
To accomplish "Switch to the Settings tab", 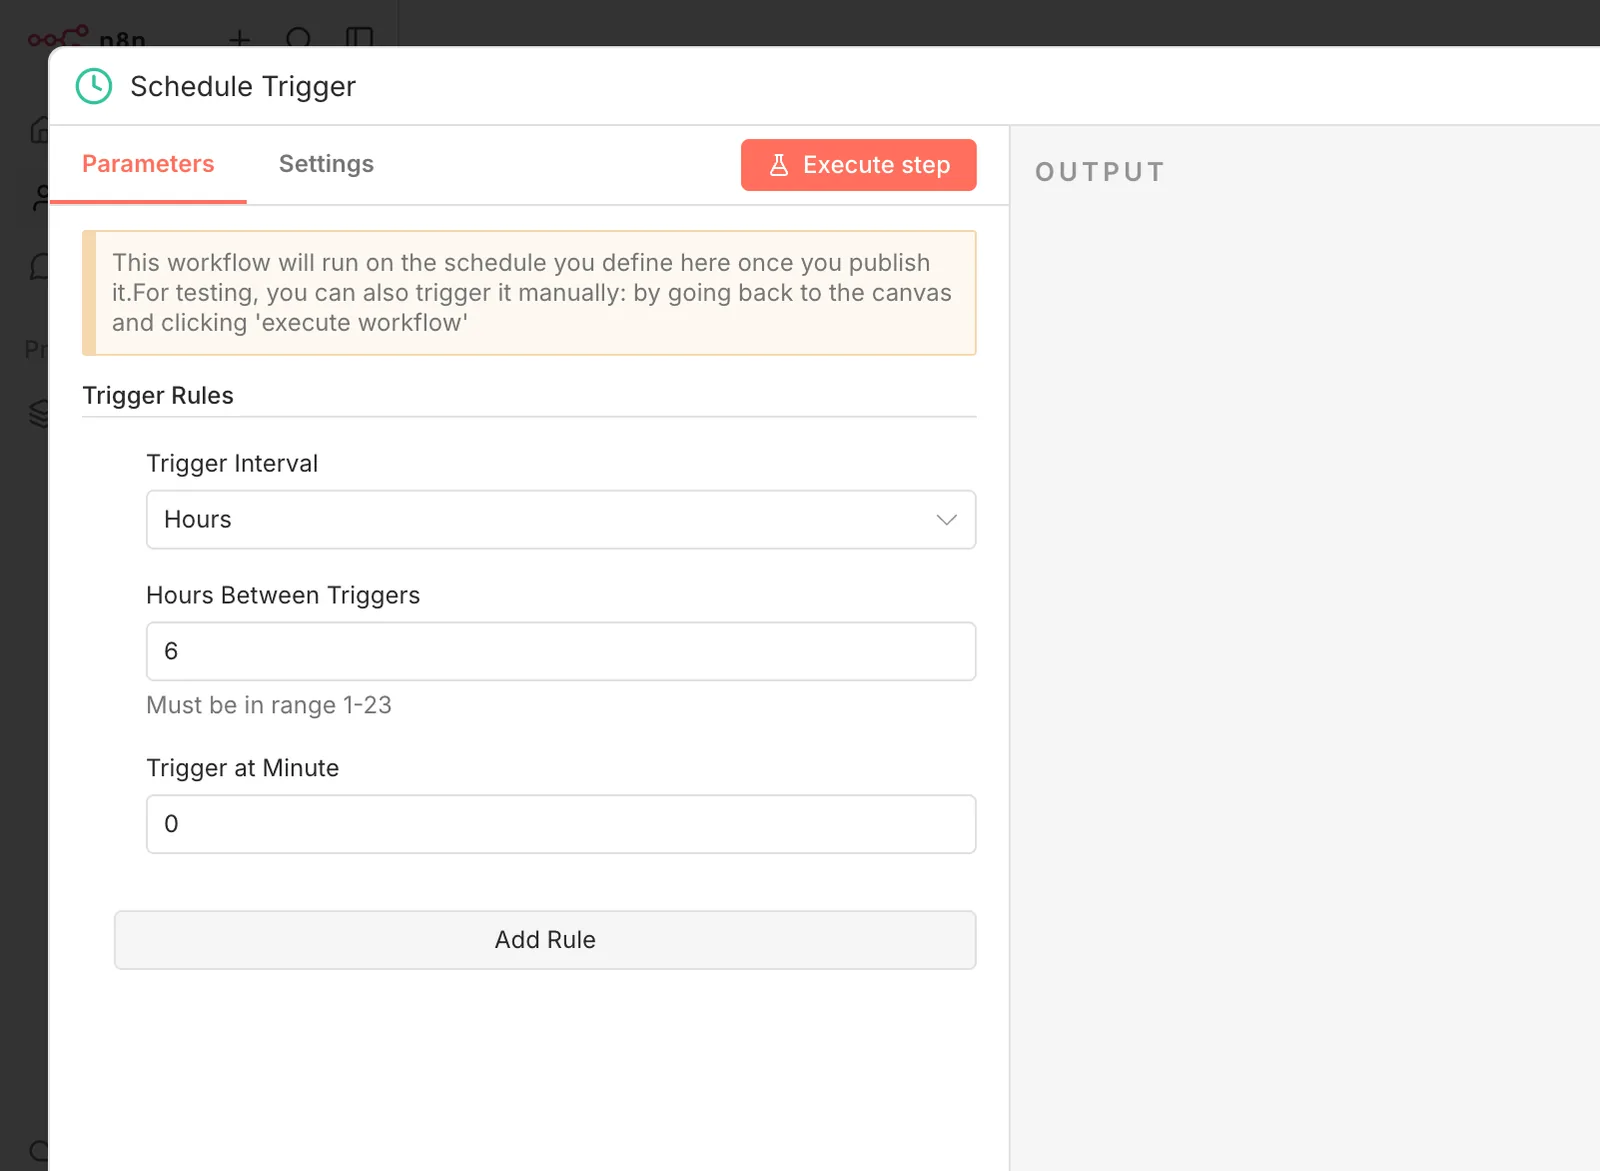I will click(x=326, y=164).
